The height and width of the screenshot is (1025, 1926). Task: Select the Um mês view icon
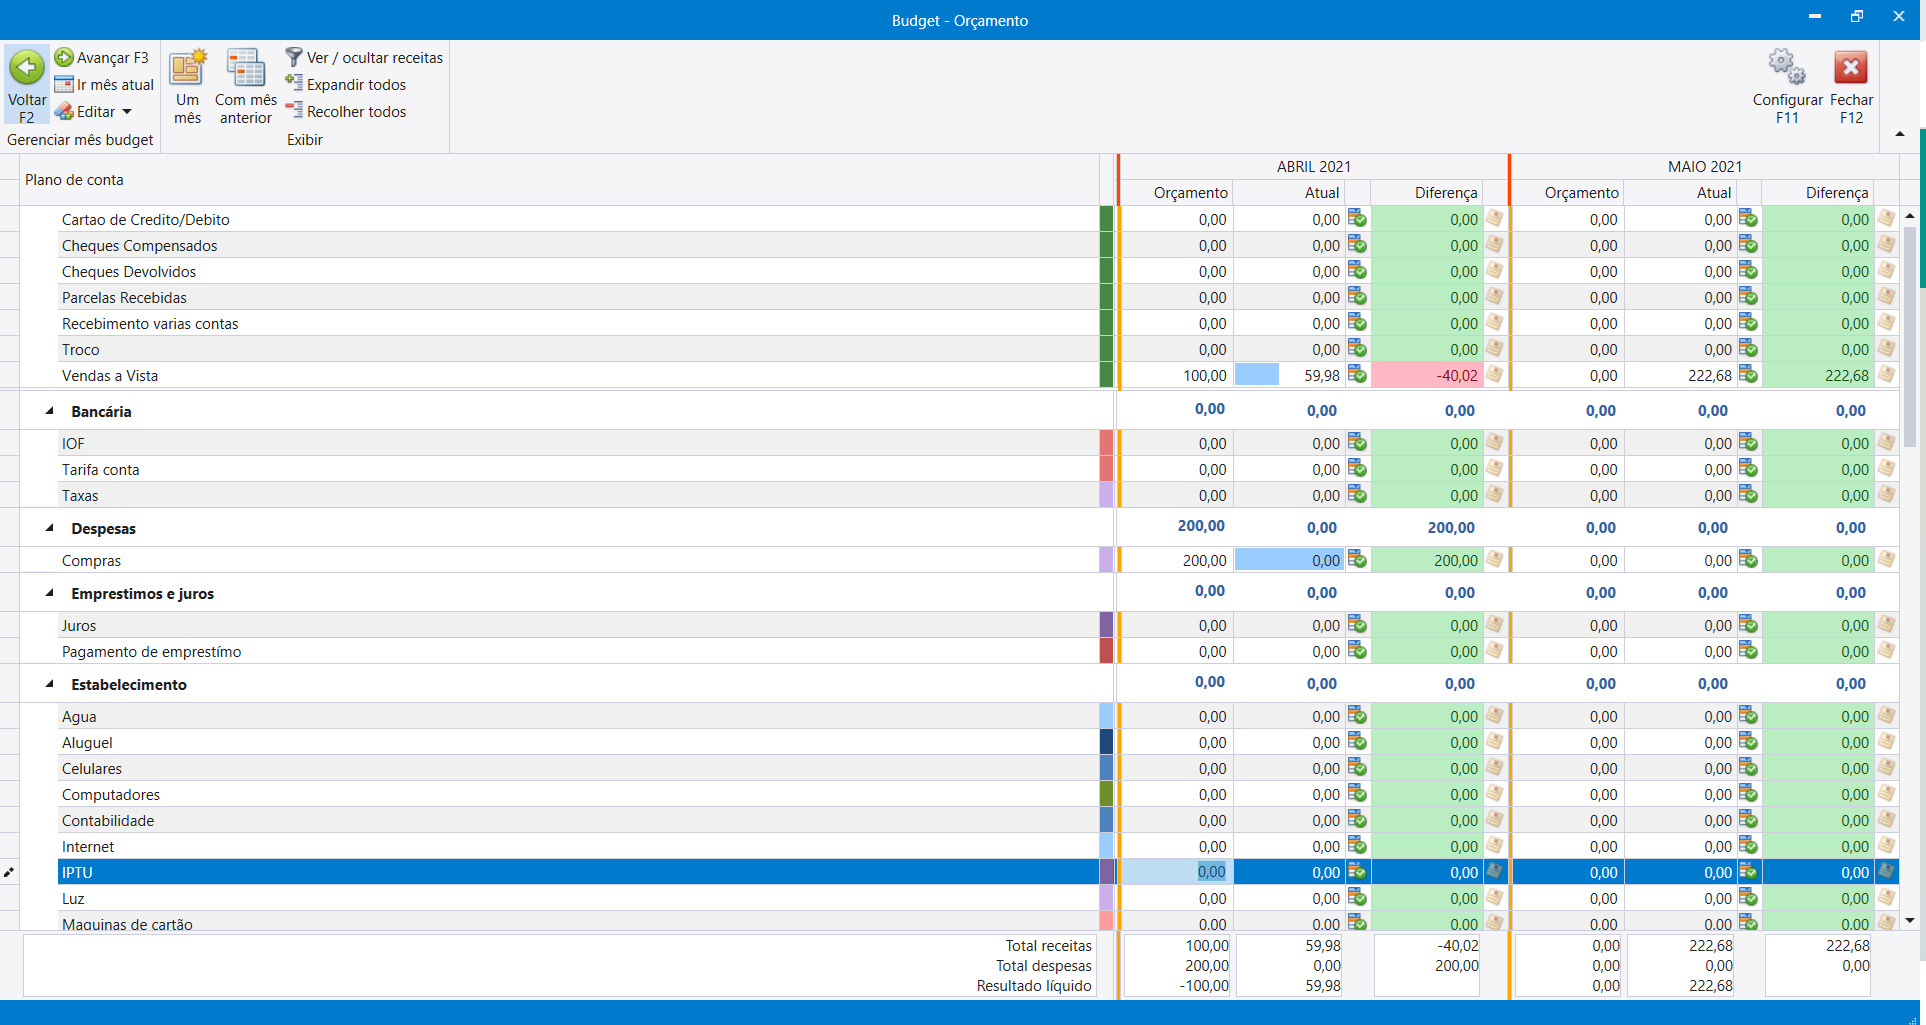(187, 68)
